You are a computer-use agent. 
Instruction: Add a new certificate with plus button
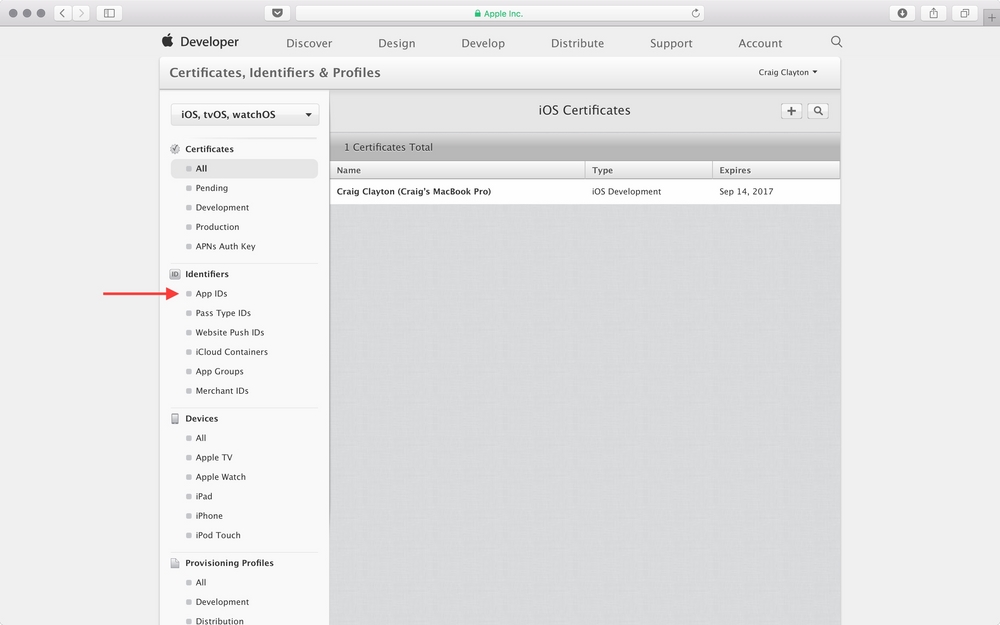pos(791,111)
